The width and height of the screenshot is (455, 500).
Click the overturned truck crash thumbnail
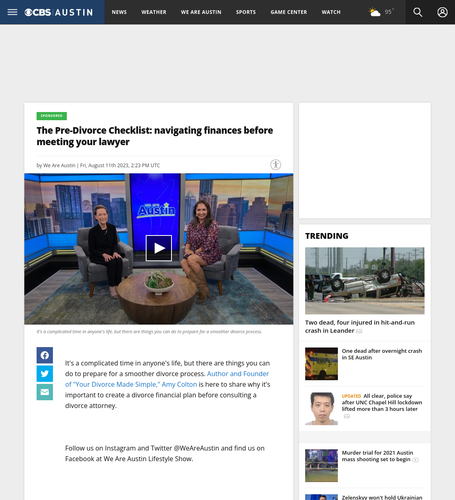365,281
